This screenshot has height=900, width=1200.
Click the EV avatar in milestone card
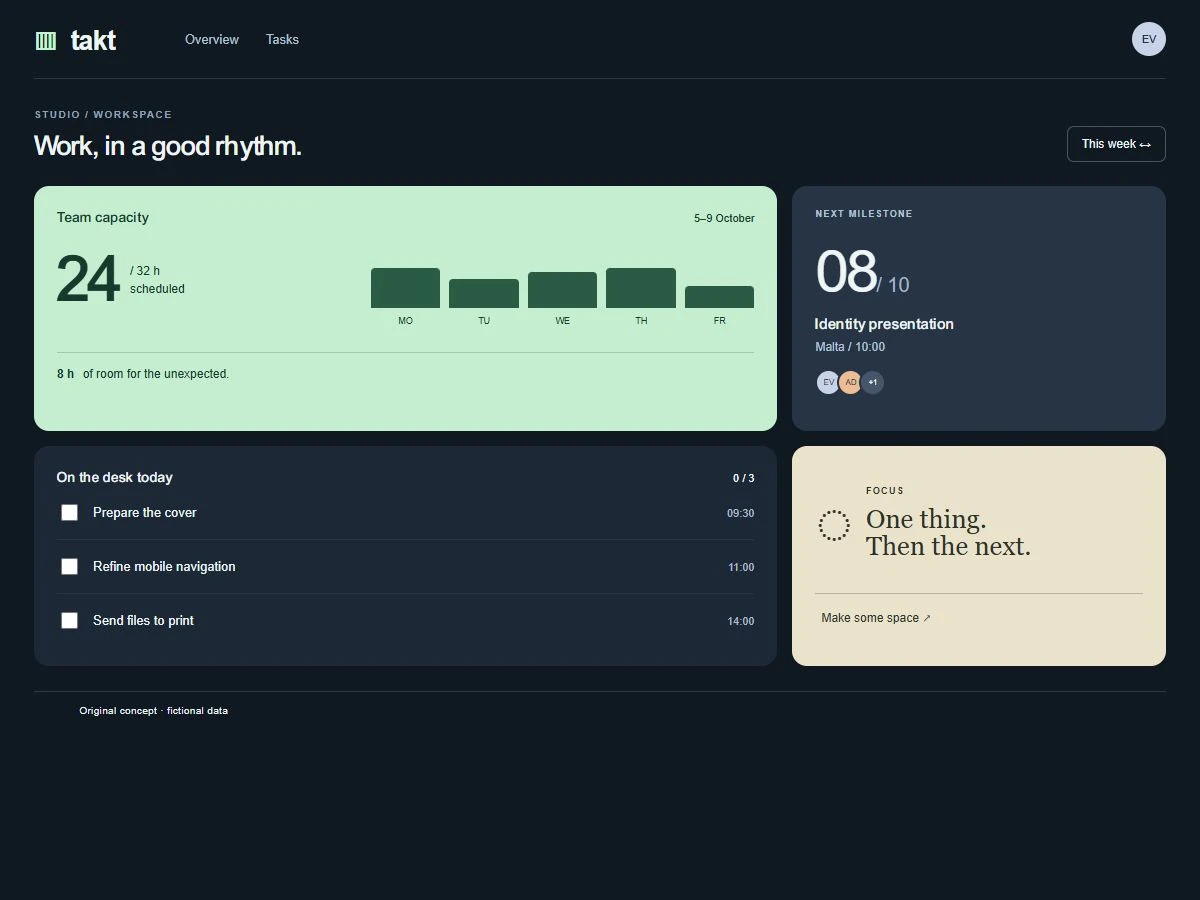point(828,382)
